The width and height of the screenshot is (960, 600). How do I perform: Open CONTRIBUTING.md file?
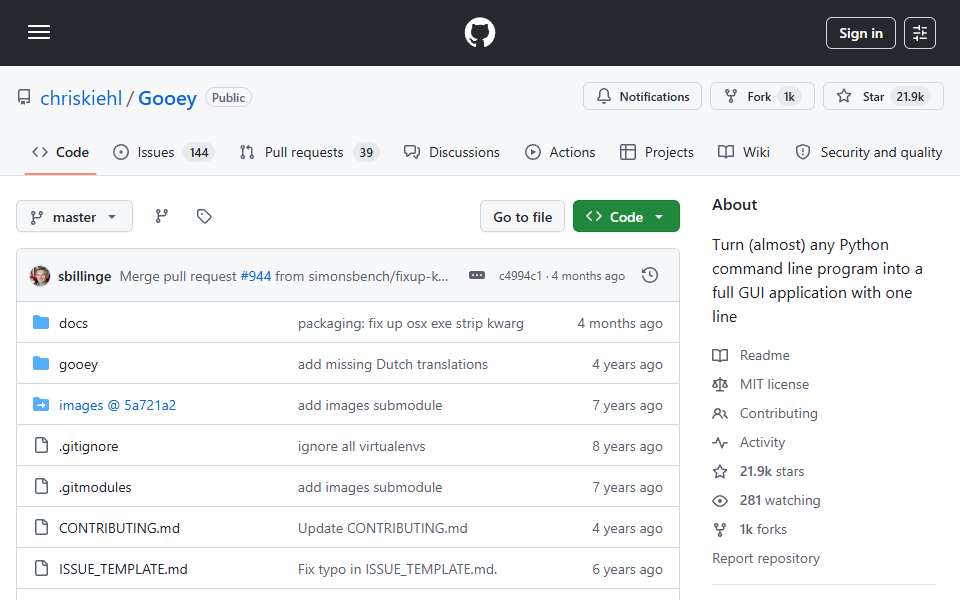coord(119,528)
